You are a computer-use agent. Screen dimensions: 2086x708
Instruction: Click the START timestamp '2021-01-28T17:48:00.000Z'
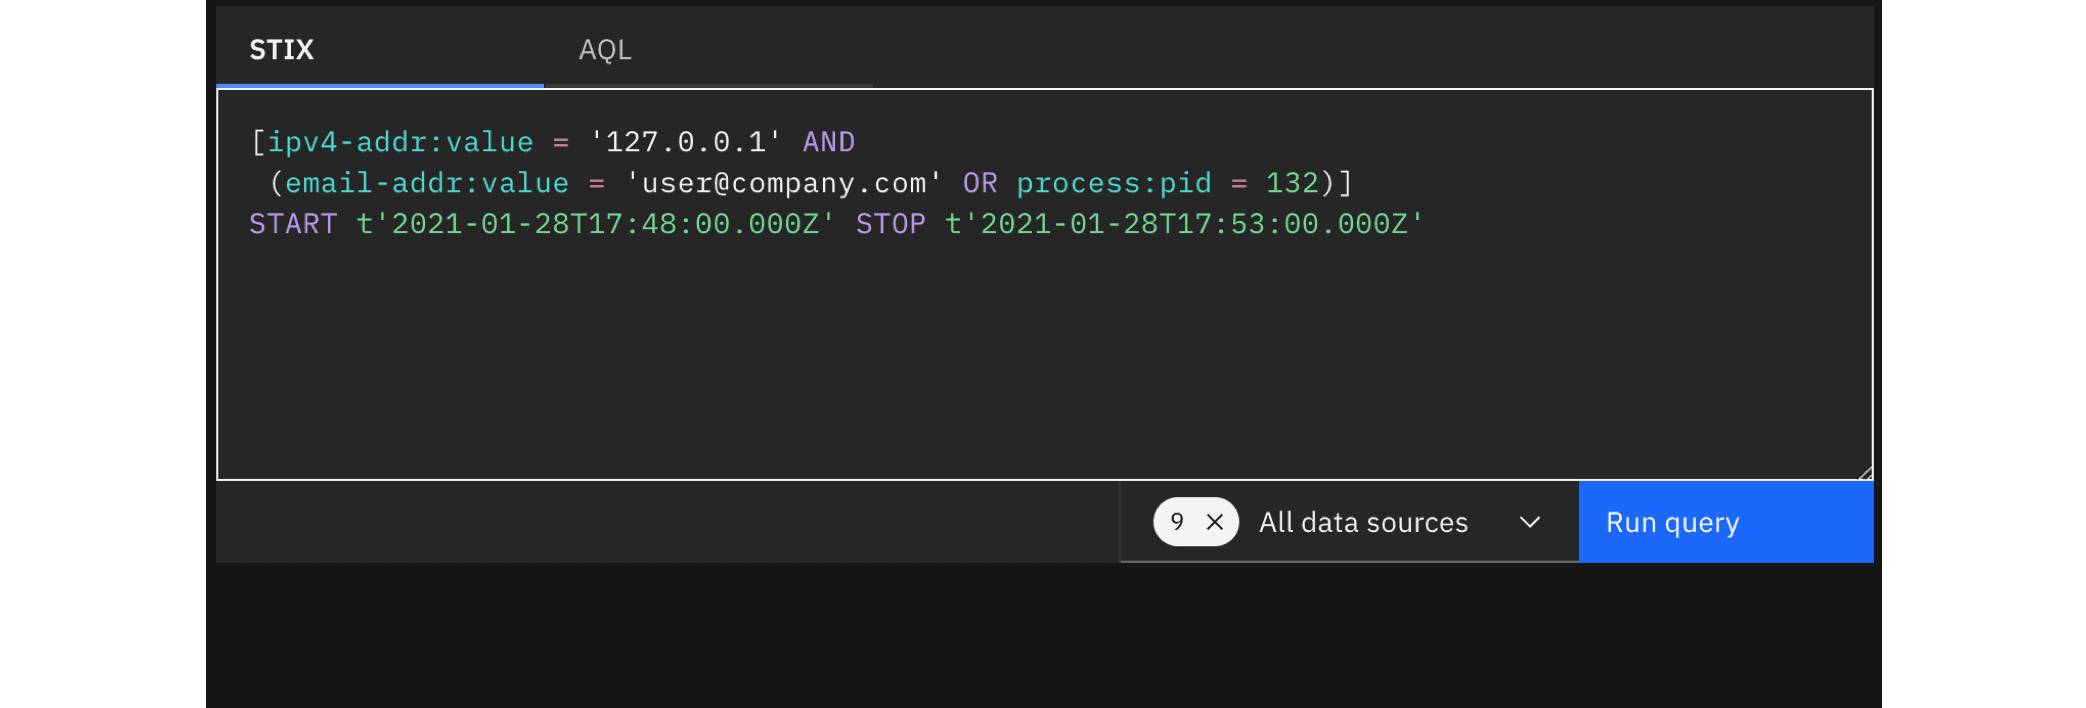596,224
